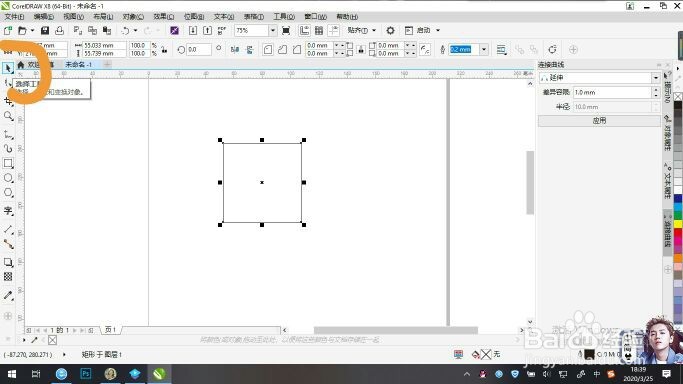Viewport: 683px width, 384px height.
Task: Toggle the Show Grid button
Action: [x=319, y=30]
